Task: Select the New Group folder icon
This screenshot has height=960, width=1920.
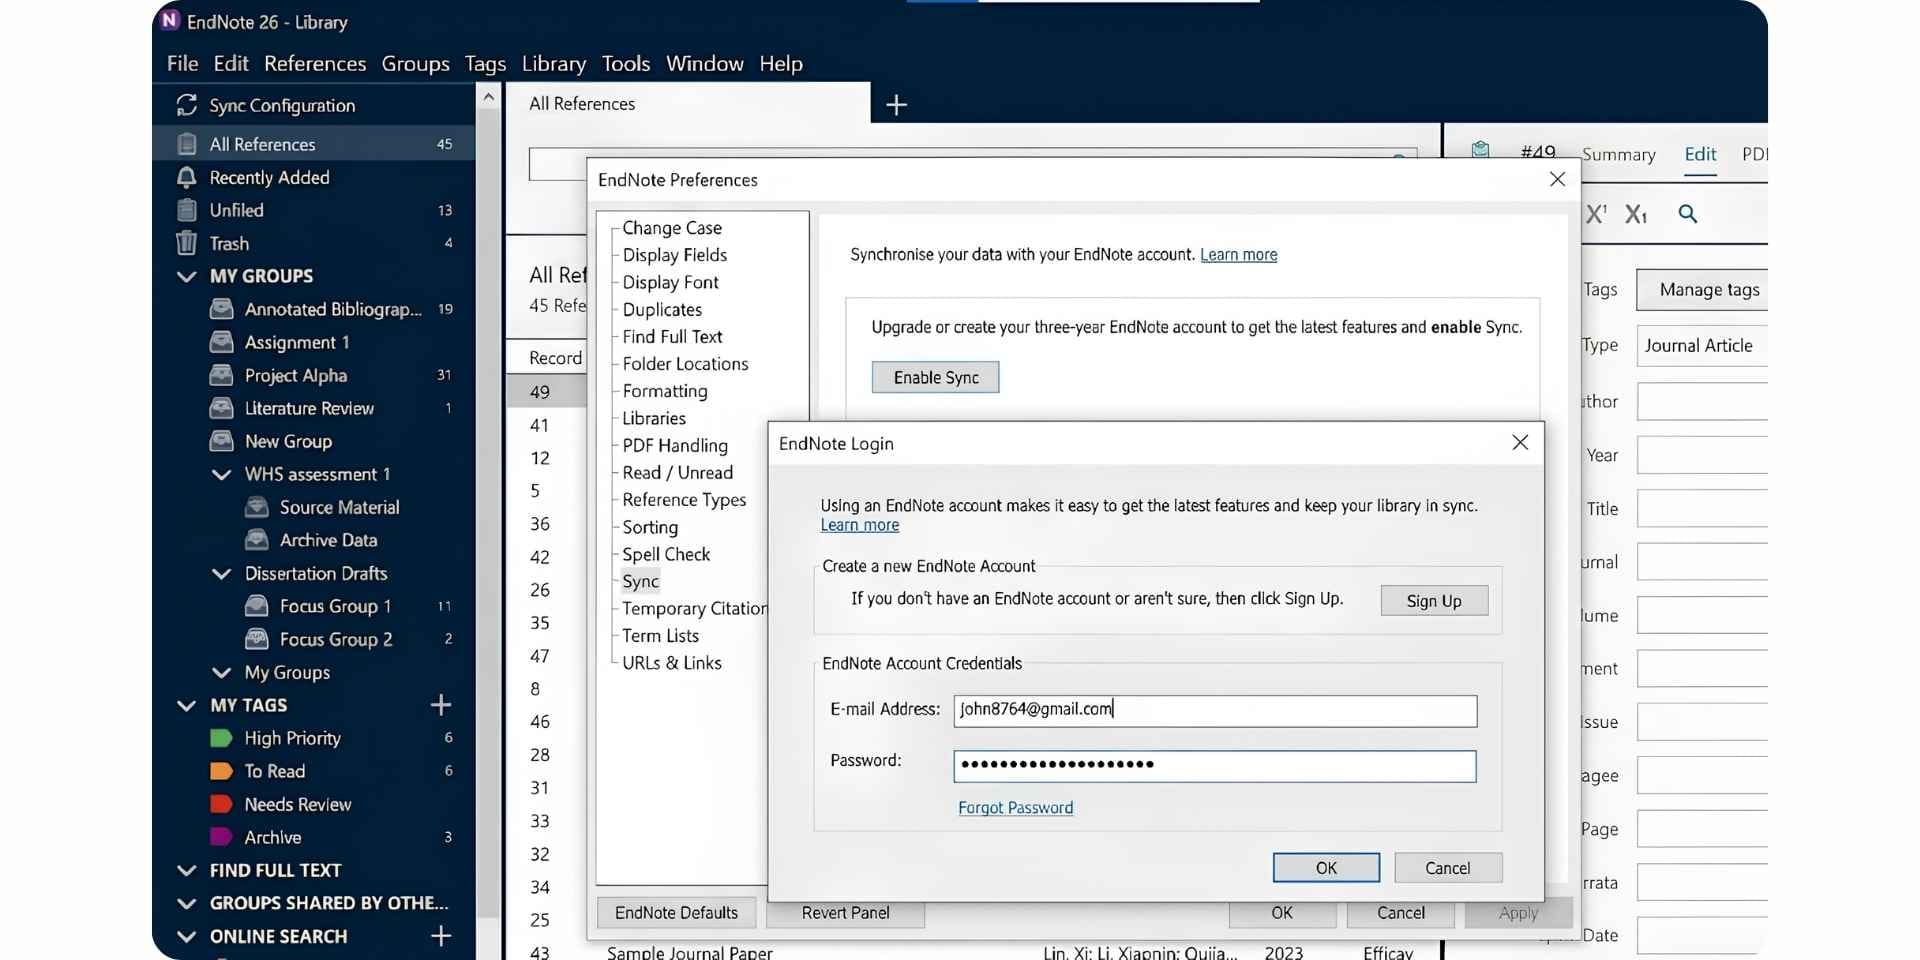Action: (221, 441)
